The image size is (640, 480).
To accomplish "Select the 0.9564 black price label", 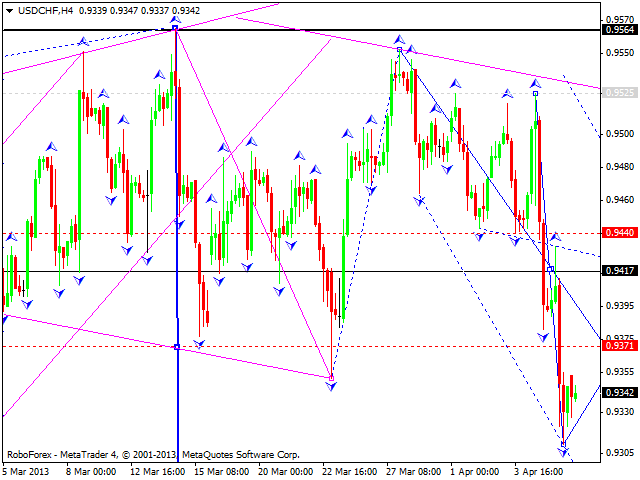I will [617, 30].
